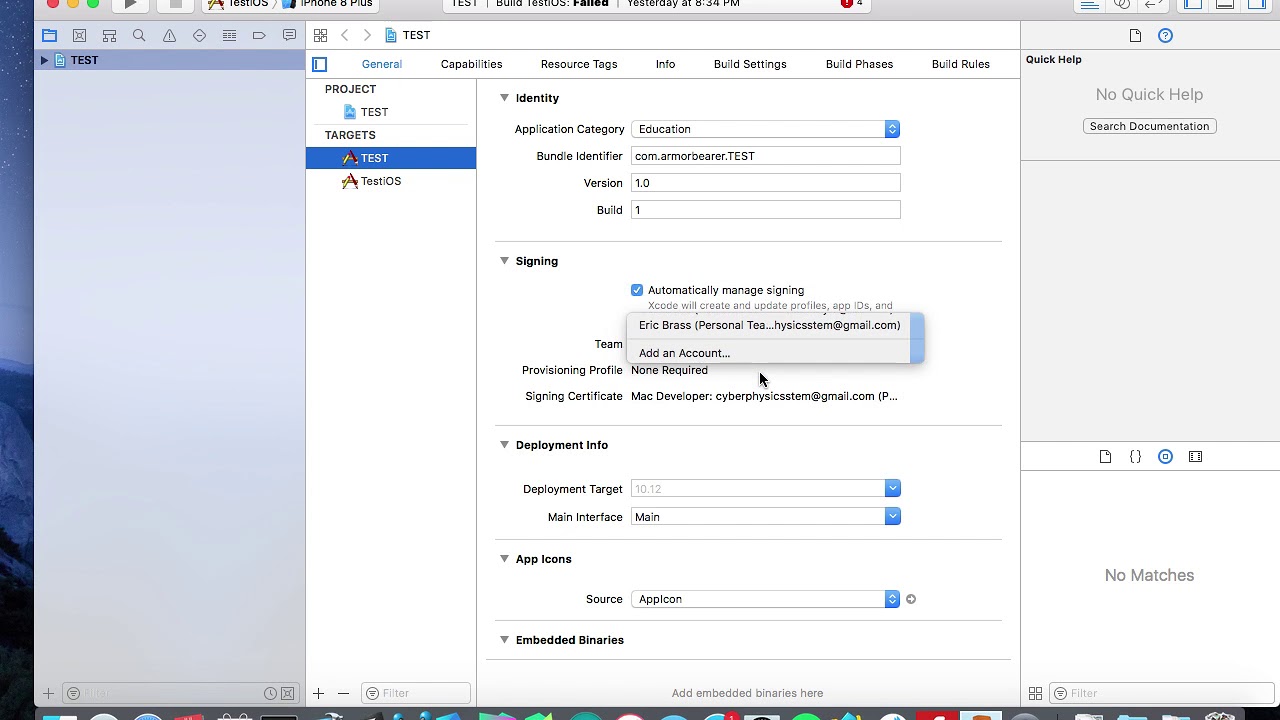The height and width of the screenshot is (720, 1280).
Task: Choose Eric Brass personal team option
Action: click(x=769, y=325)
